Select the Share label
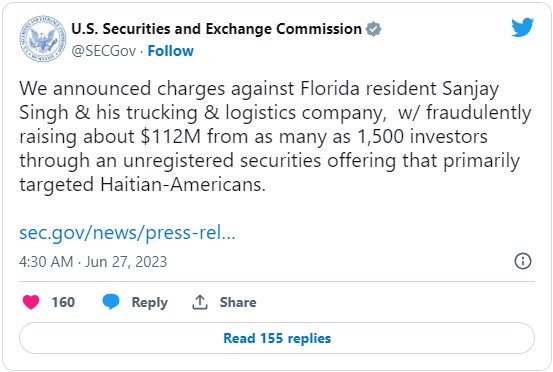 pyautogui.click(x=238, y=302)
